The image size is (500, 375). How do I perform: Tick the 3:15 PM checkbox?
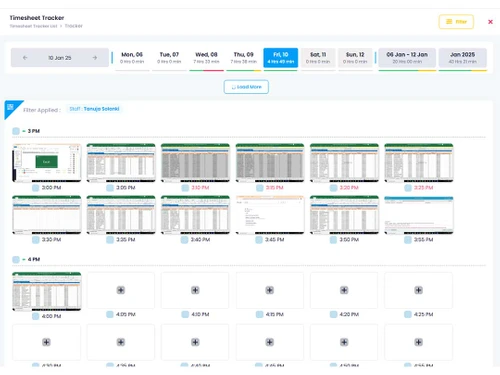[260, 188]
